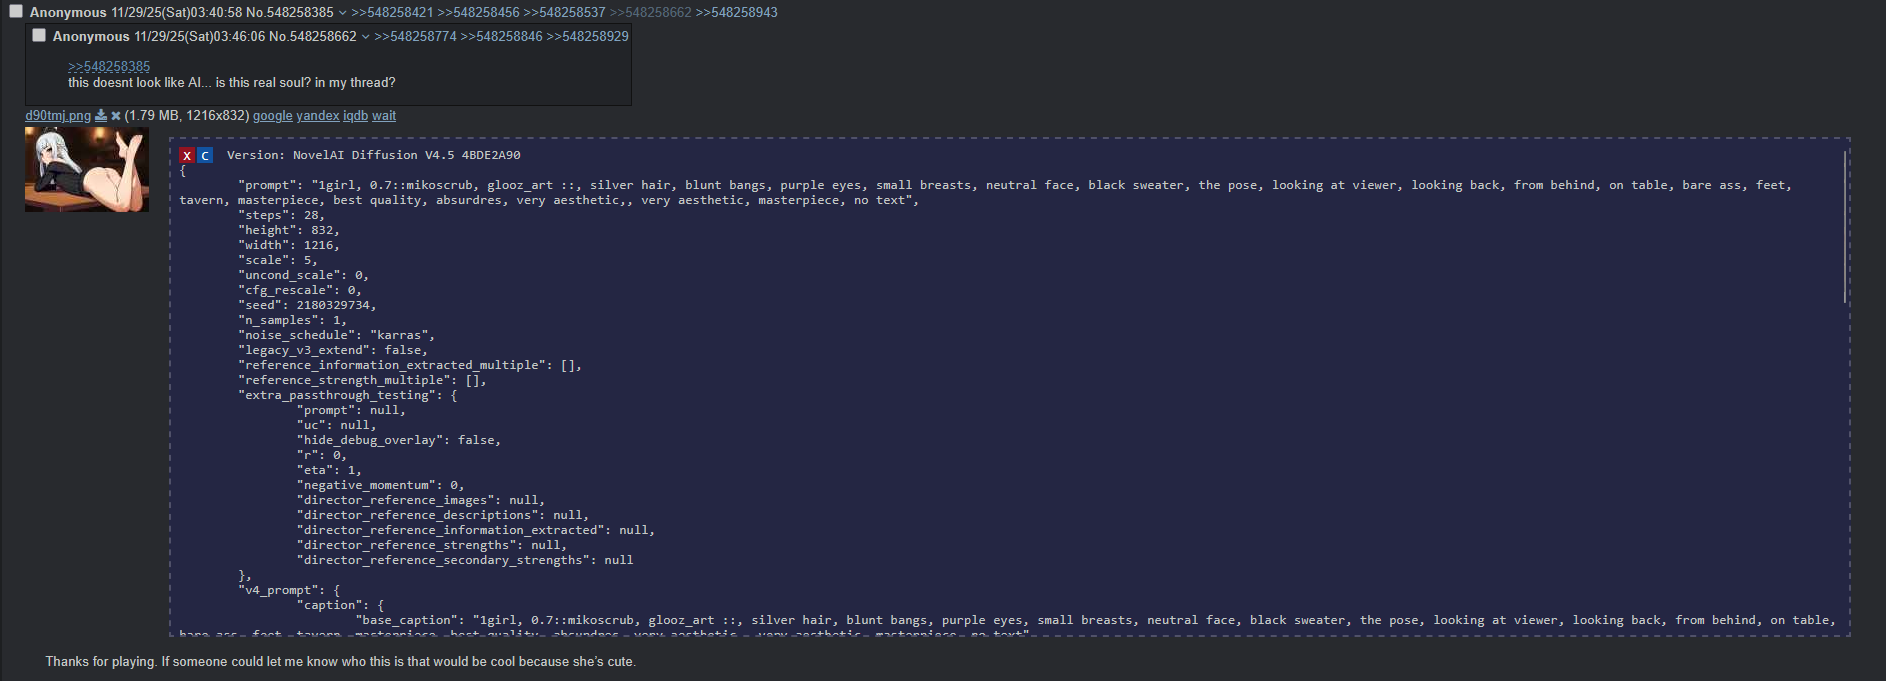Open the d90tmj.png file link

click(58, 116)
